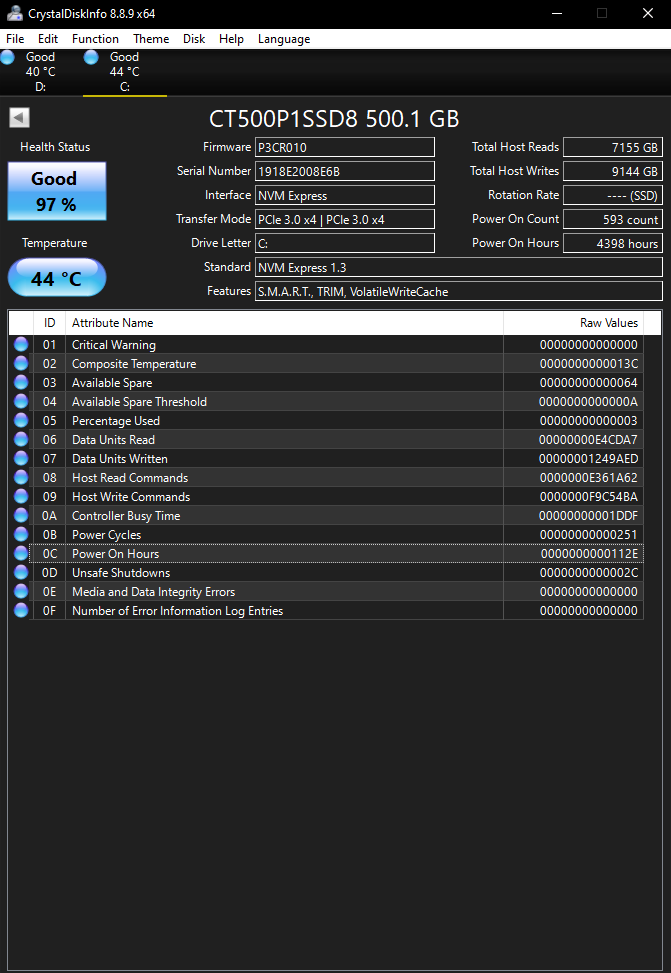Click status orb beside Available Spare Threshold

pos(21,401)
